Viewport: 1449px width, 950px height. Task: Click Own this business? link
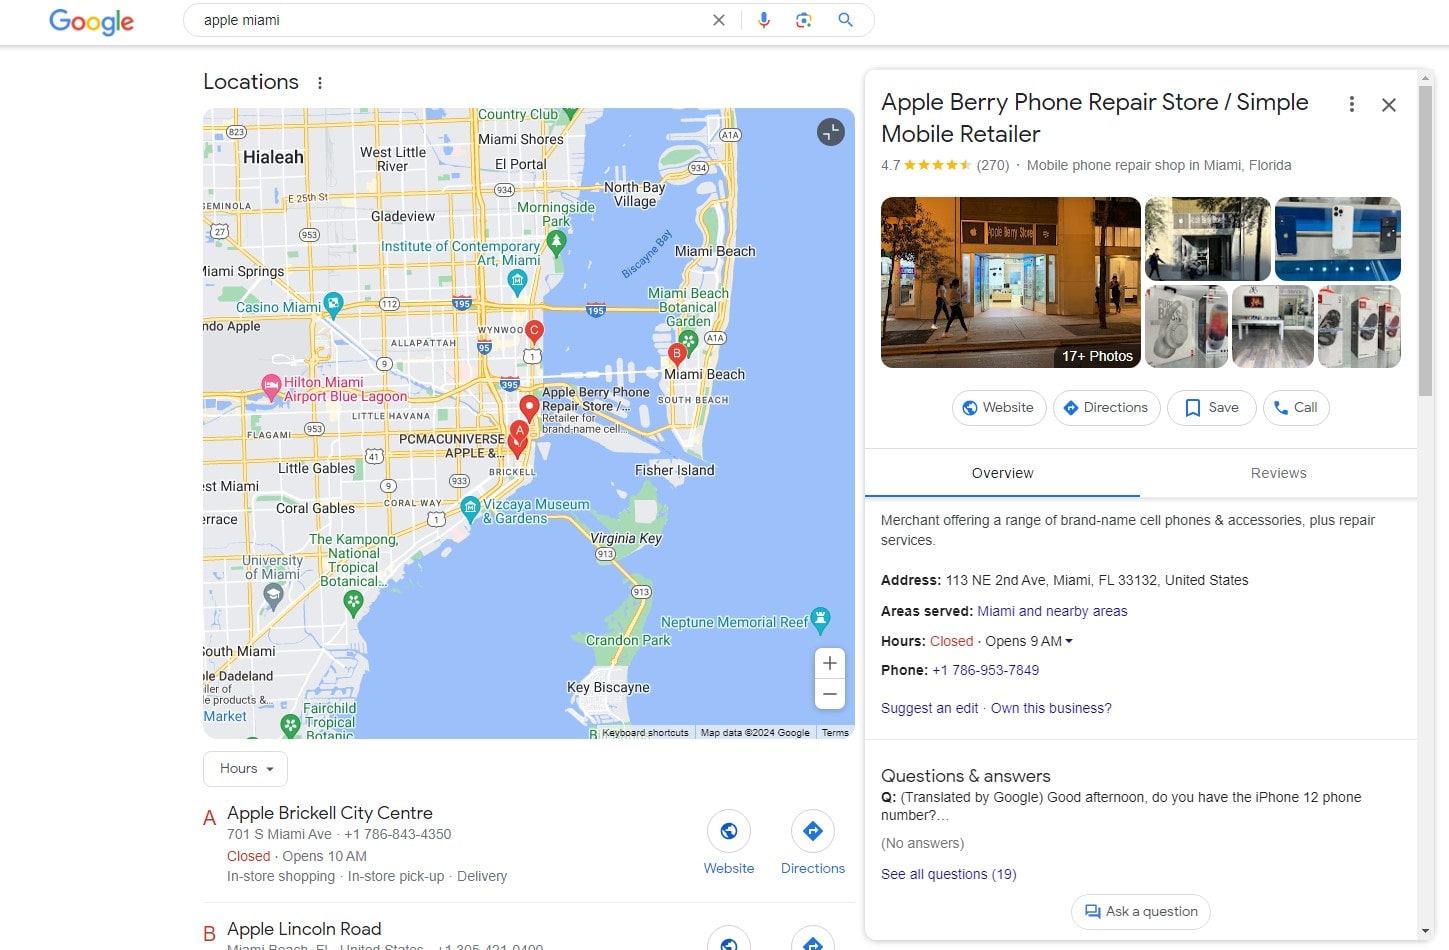click(1051, 708)
